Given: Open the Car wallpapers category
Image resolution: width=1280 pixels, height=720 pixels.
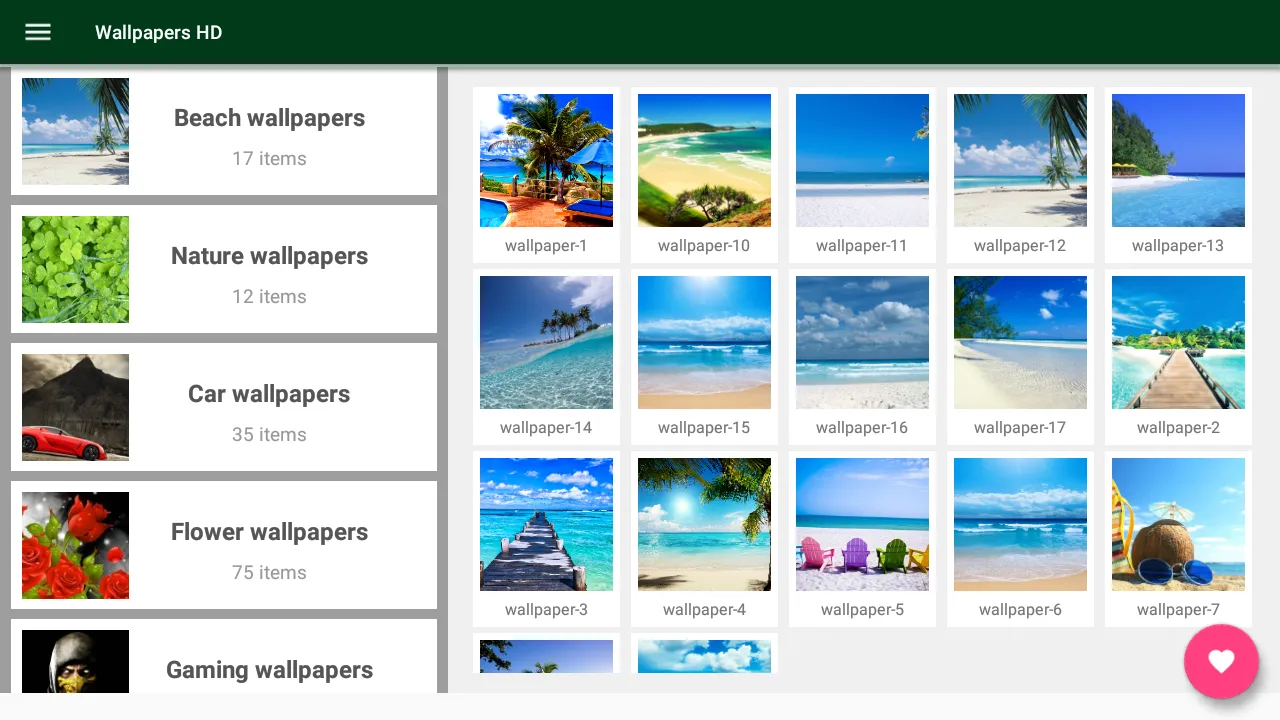Looking at the screenshot, I should (x=224, y=407).
